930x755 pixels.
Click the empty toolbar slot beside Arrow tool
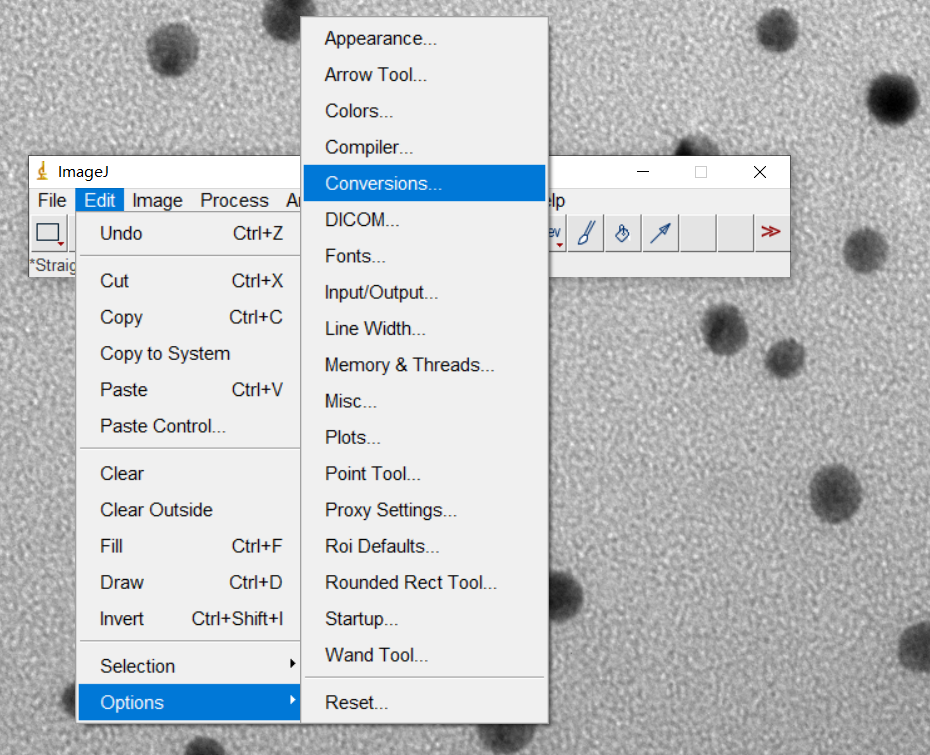698,233
